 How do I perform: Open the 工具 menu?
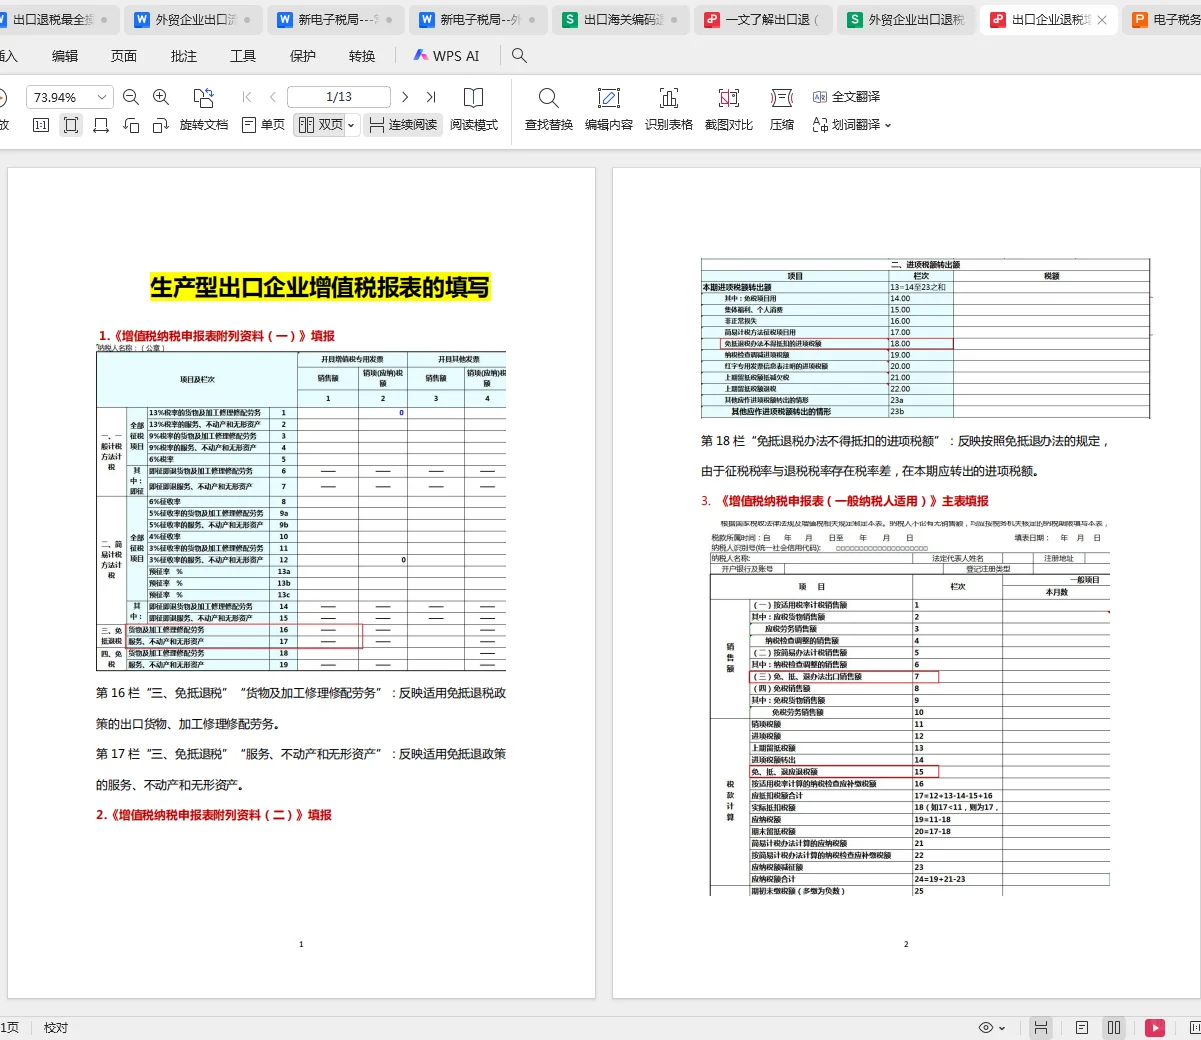click(x=242, y=56)
